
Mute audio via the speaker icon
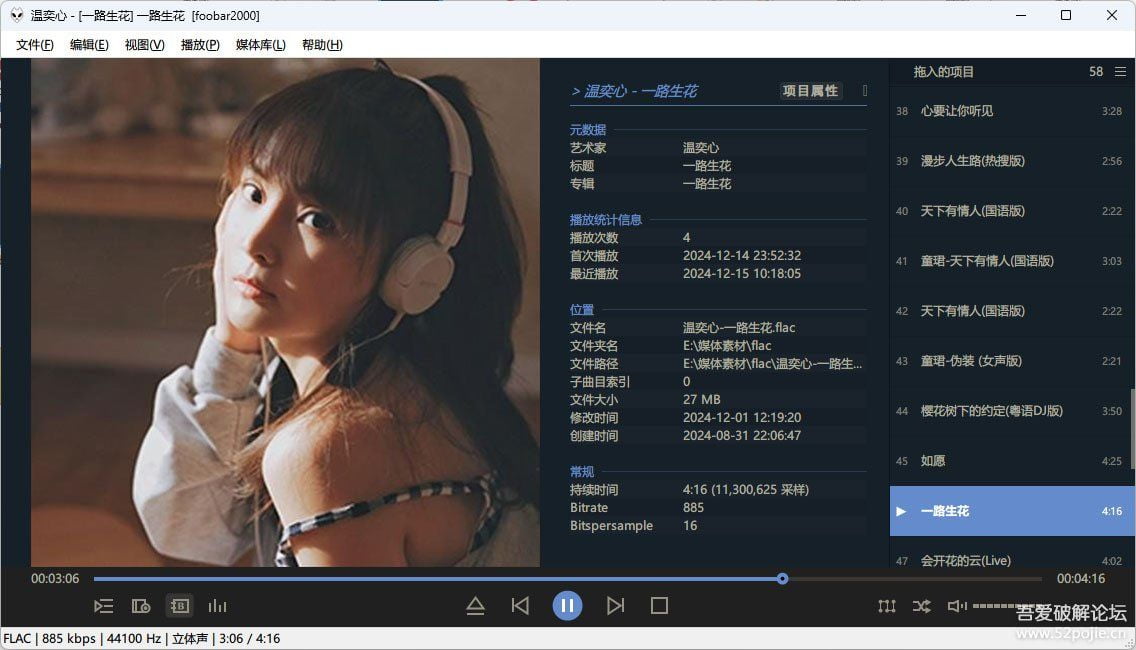953,606
